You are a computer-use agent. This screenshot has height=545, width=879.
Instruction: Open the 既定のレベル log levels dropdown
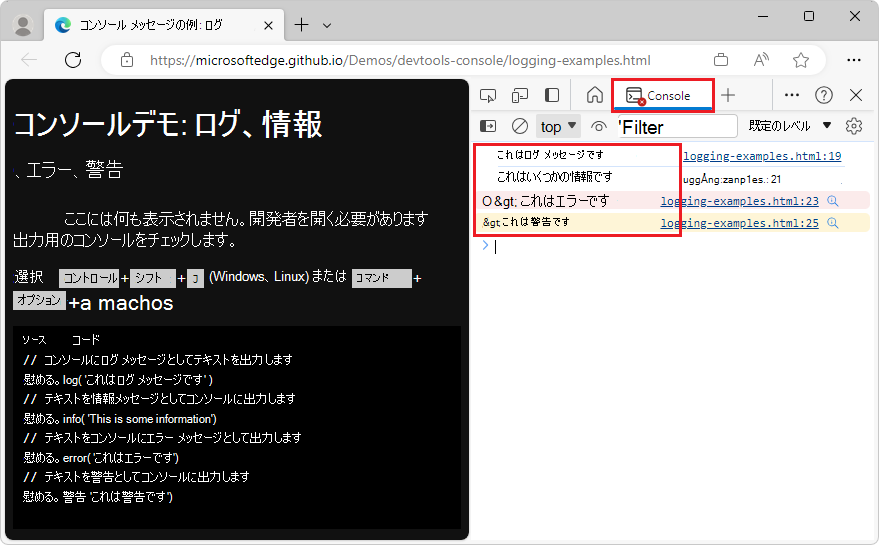click(x=789, y=126)
